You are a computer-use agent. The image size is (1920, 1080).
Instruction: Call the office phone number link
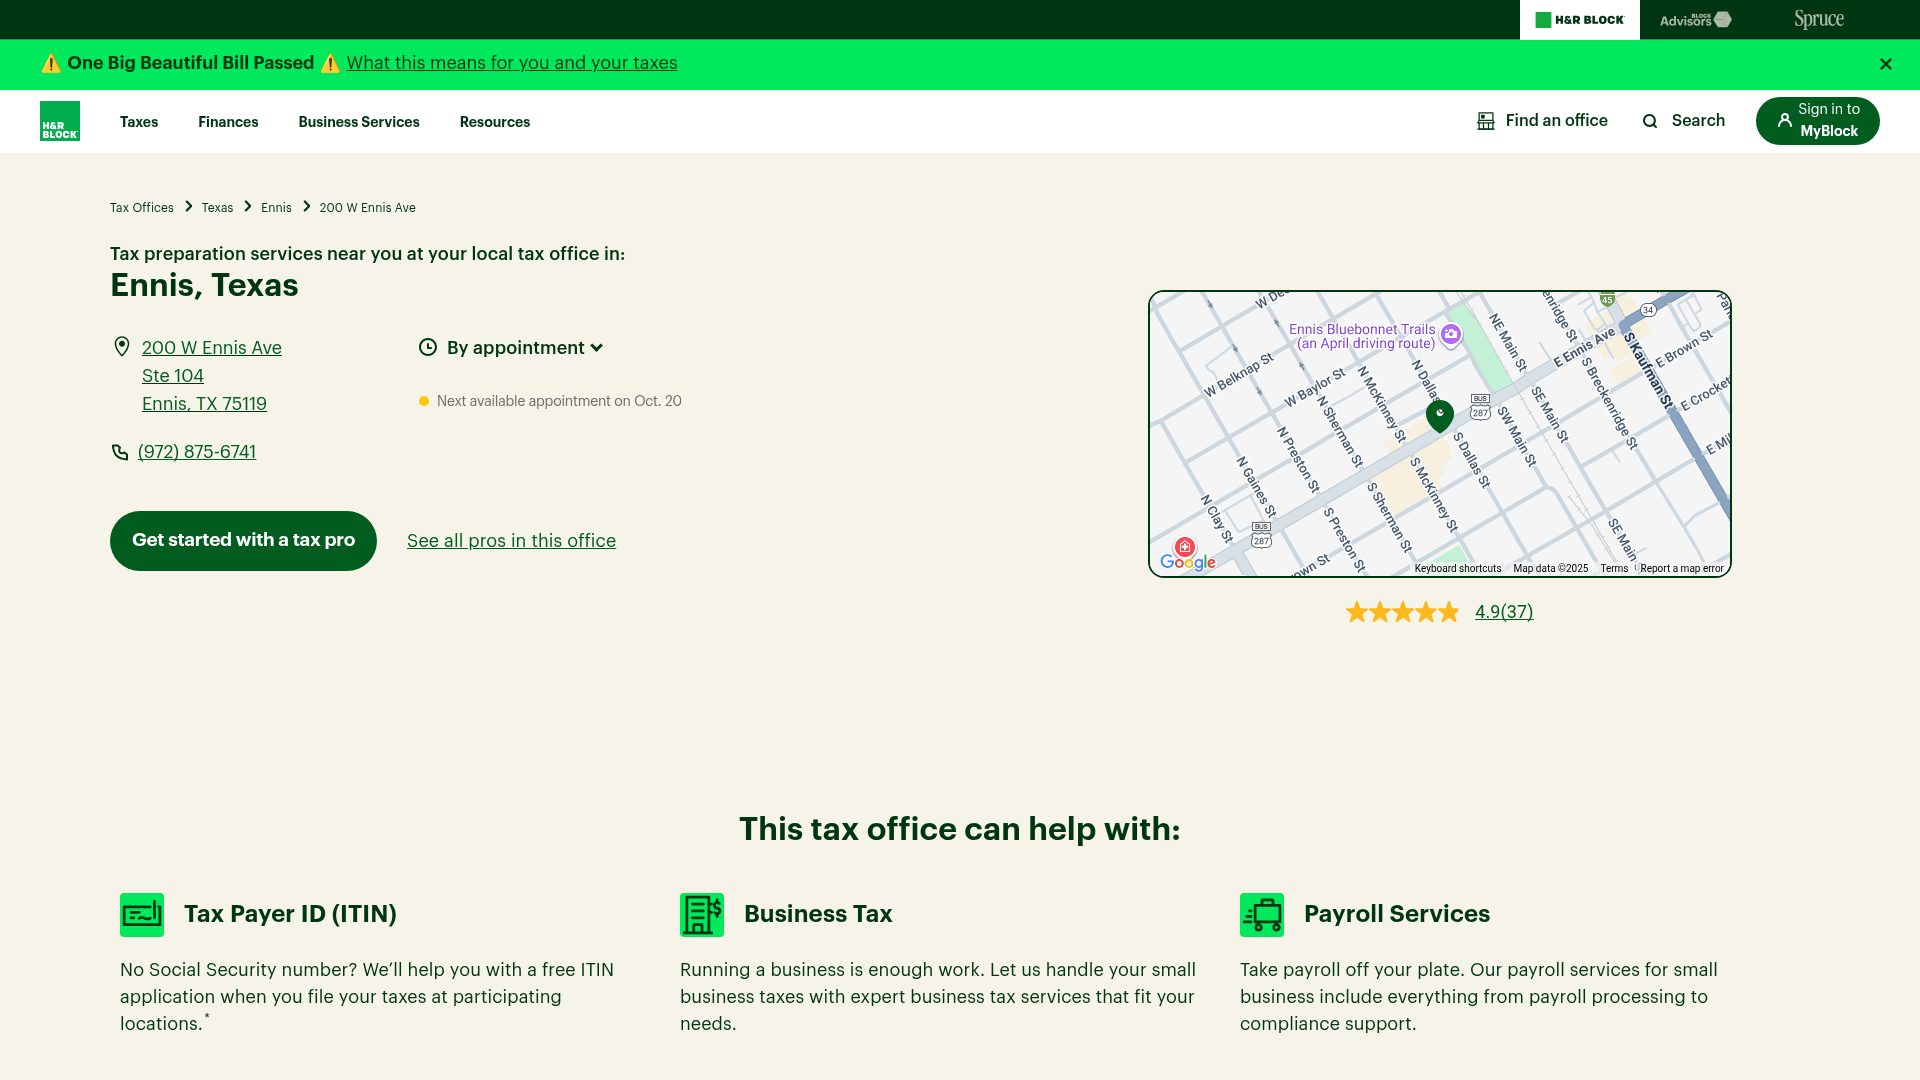(x=197, y=452)
